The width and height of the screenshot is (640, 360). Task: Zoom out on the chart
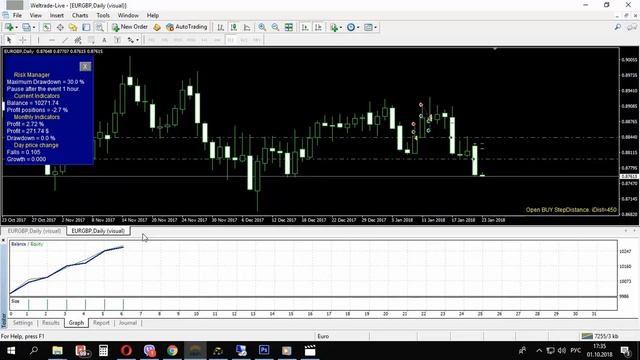point(276,27)
